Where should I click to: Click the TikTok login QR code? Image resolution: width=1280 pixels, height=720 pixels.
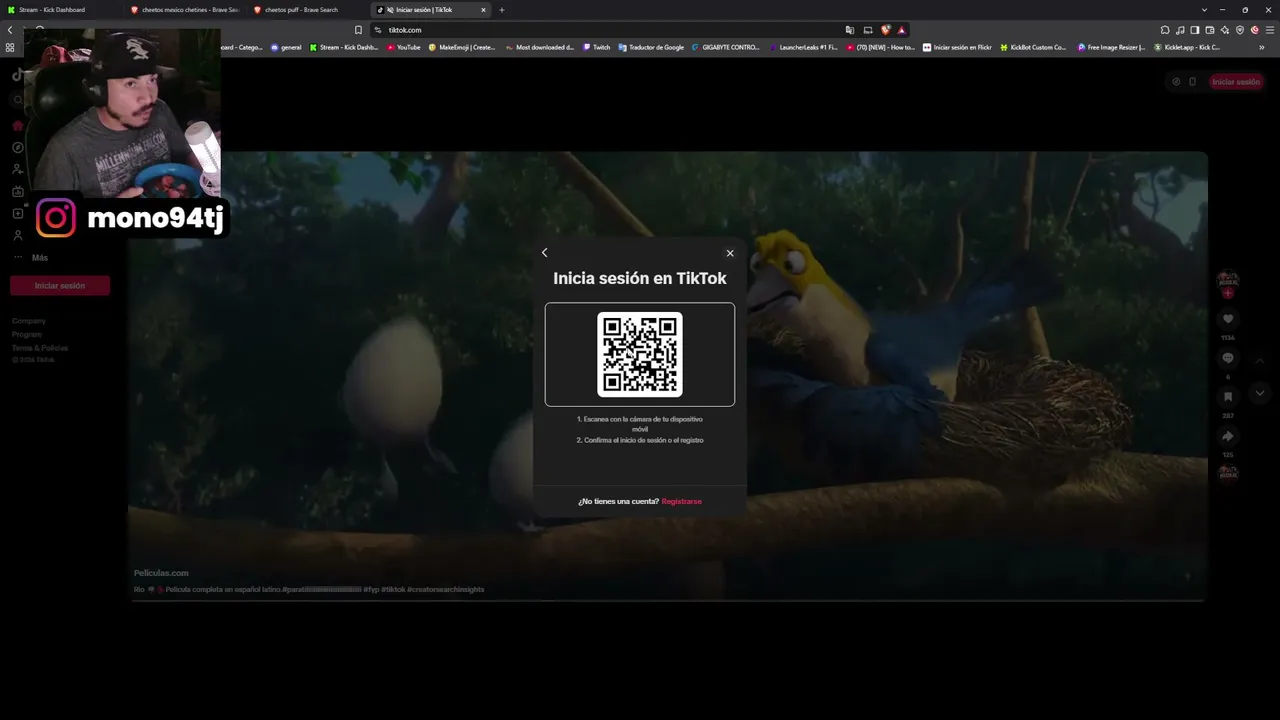(640, 354)
